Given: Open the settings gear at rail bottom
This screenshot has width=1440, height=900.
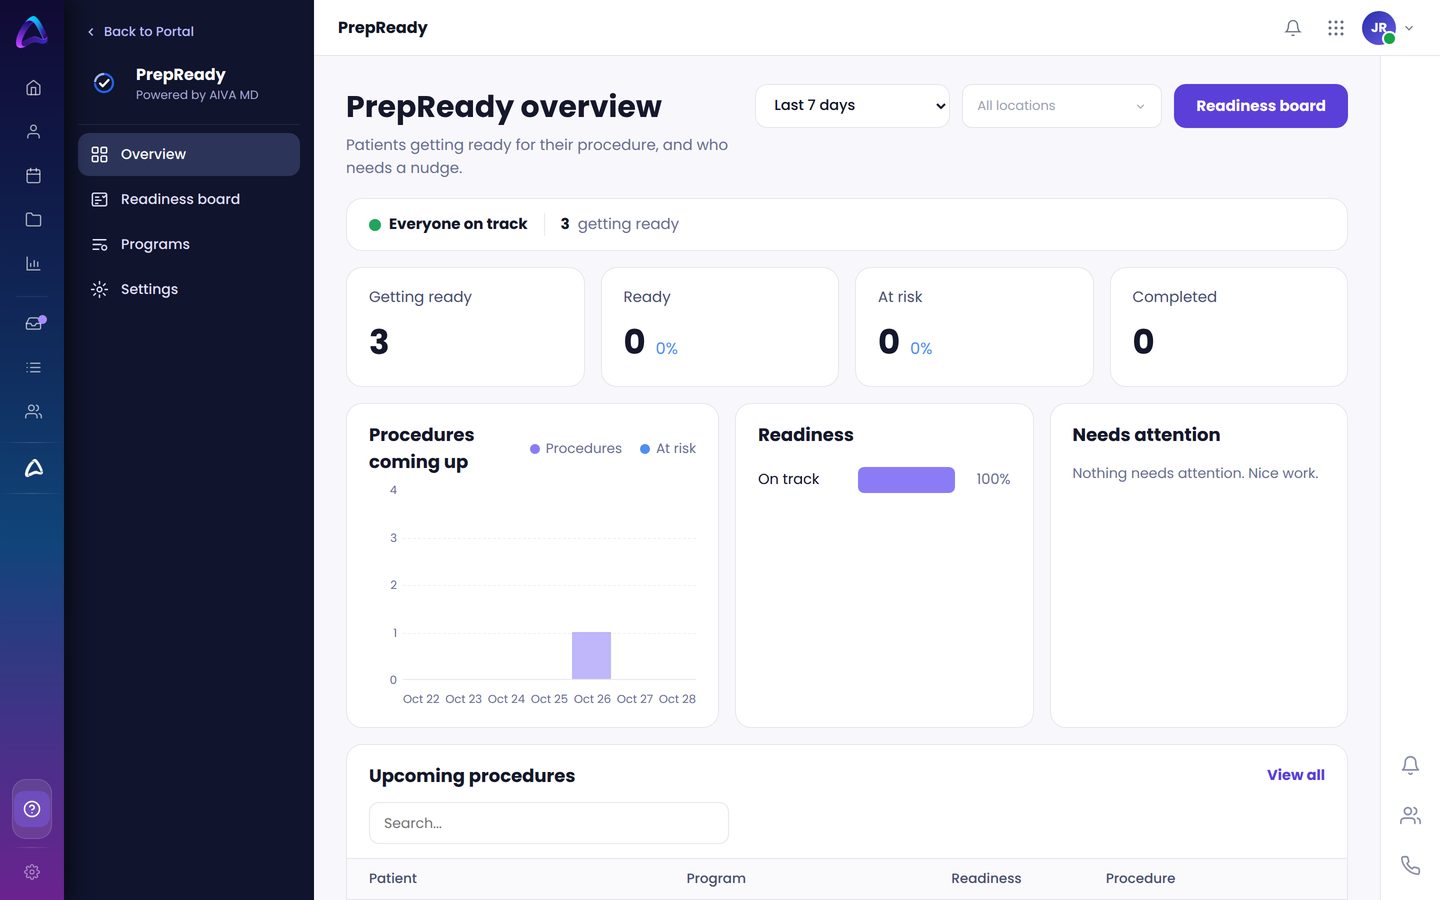Looking at the screenshot, I should point(32,872).
